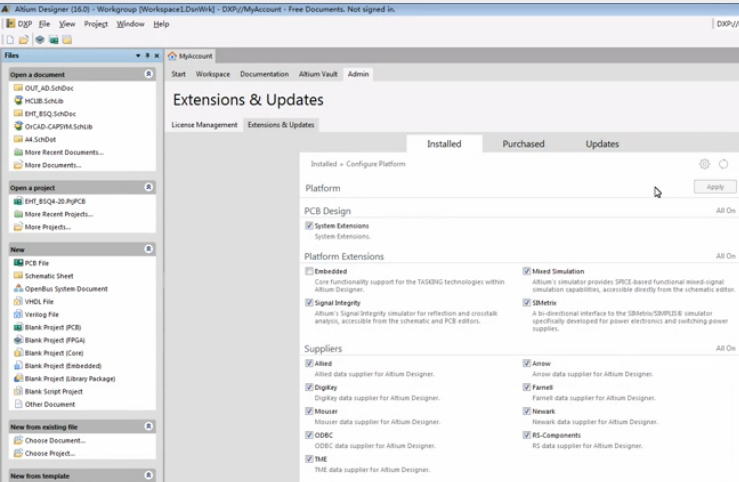Viewport: 739px width, 482px height.
Task: Open the Help menu
Action: point(161,24)
